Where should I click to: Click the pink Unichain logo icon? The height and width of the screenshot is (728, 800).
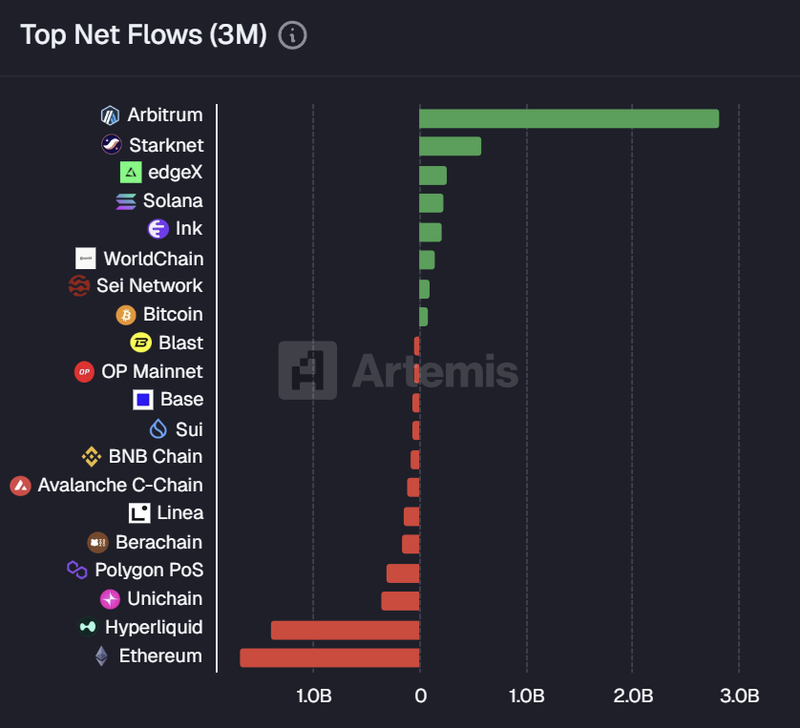[110, 599]
